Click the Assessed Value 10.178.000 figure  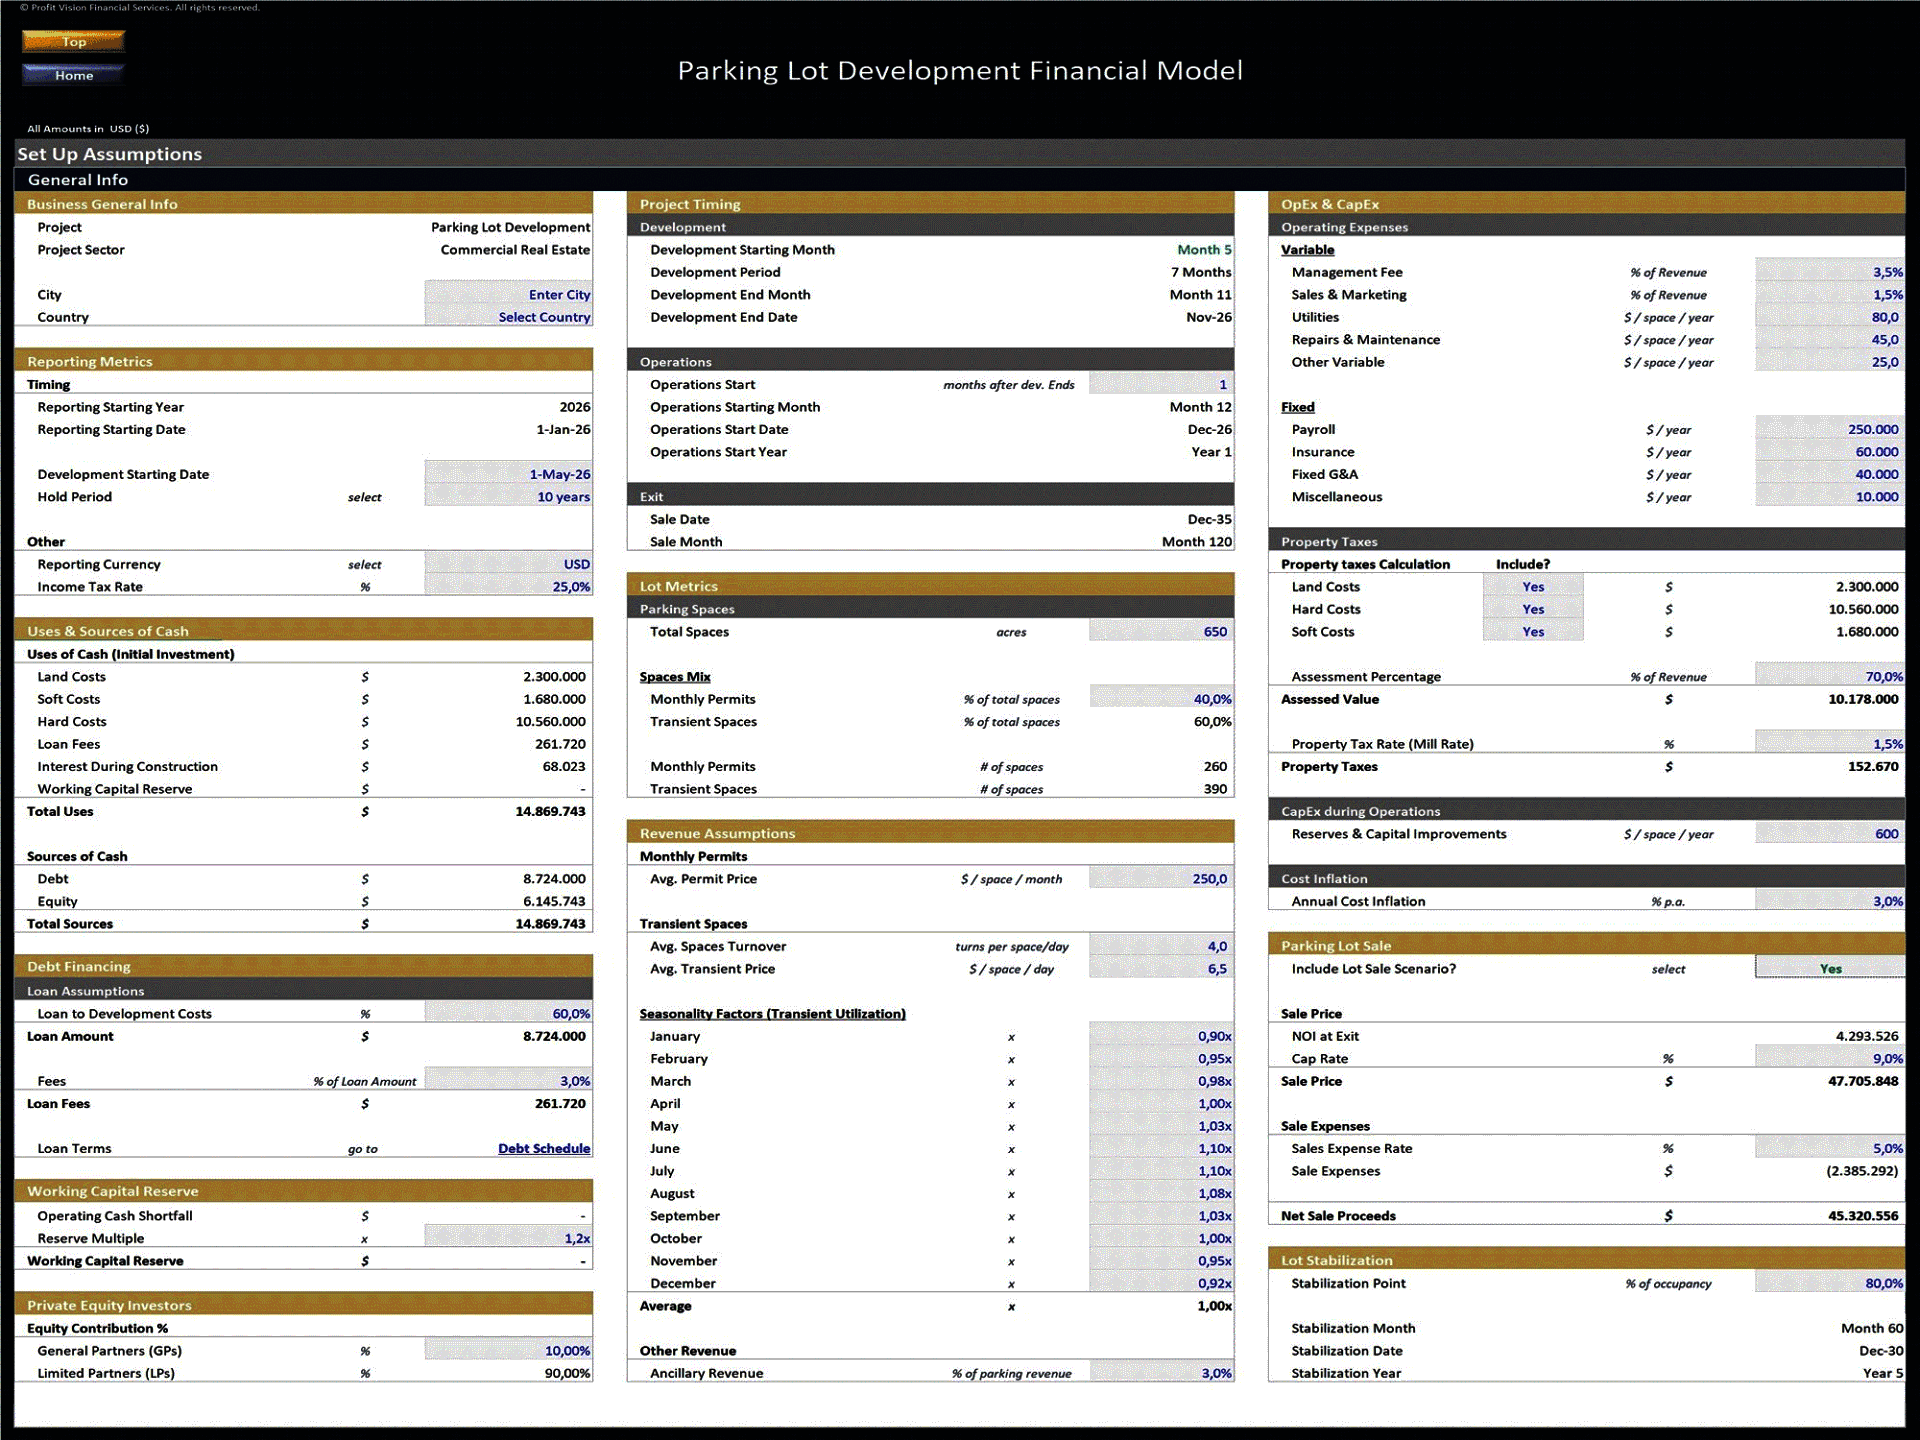(x=1863, y=699)
